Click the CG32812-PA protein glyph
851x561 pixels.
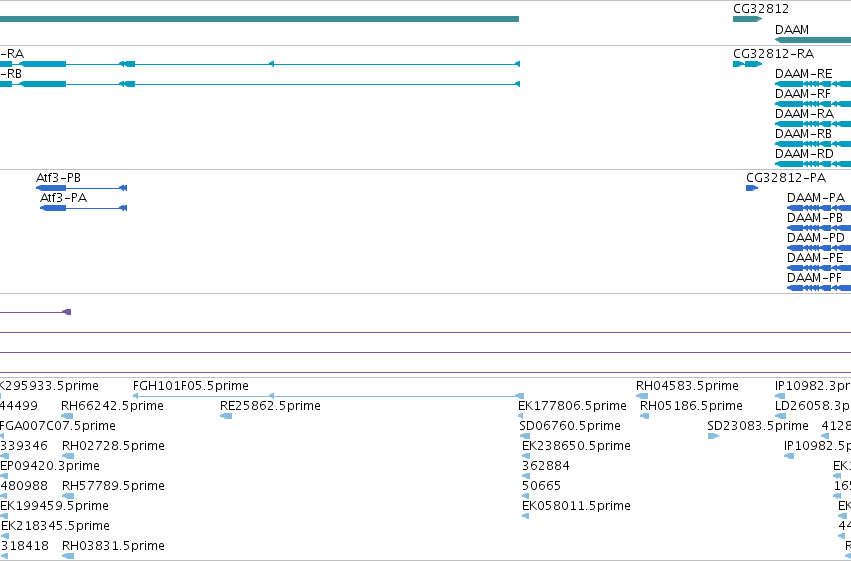(x=752, y=188)
